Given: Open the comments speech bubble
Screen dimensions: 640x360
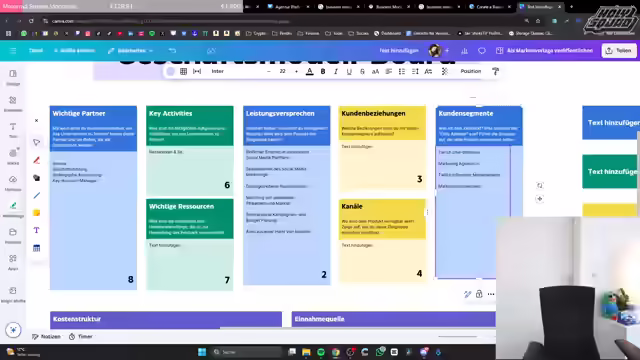Looking at the screenshot, I should pos(482,51).
